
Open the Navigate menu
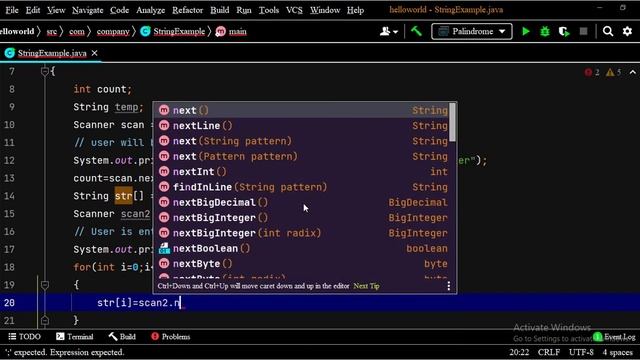87,10
